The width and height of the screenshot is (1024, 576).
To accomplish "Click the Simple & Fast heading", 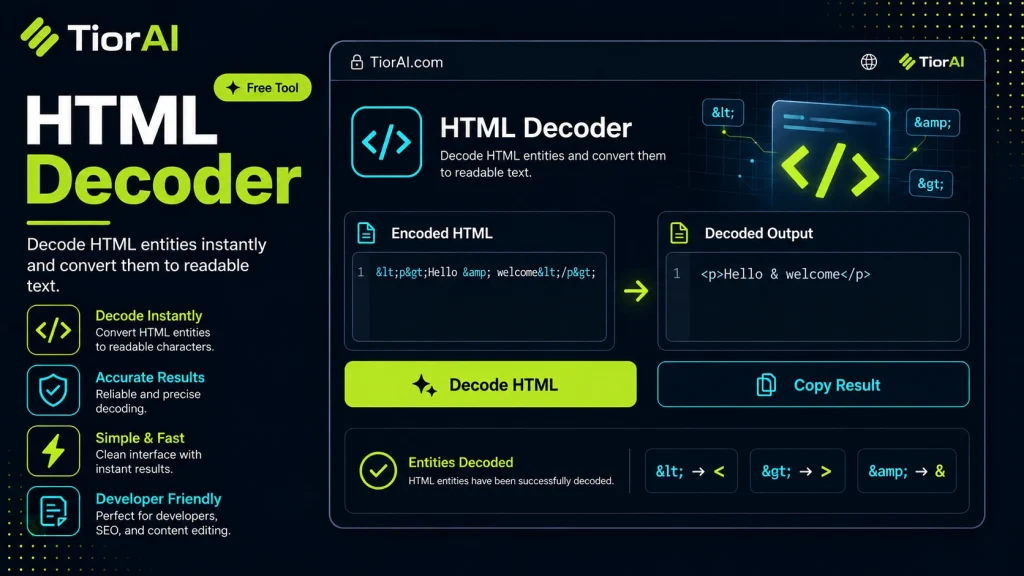I will 140,438.
